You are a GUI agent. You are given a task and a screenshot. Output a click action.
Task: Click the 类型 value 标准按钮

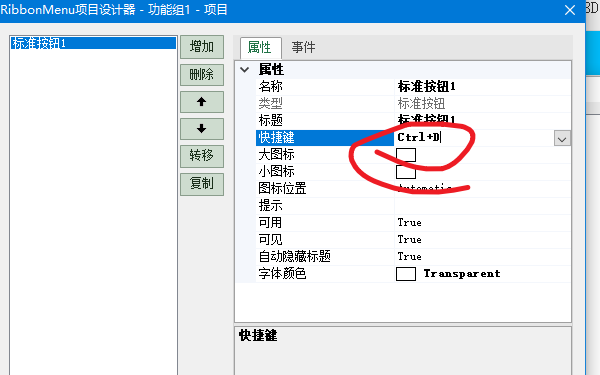(421, 104)
